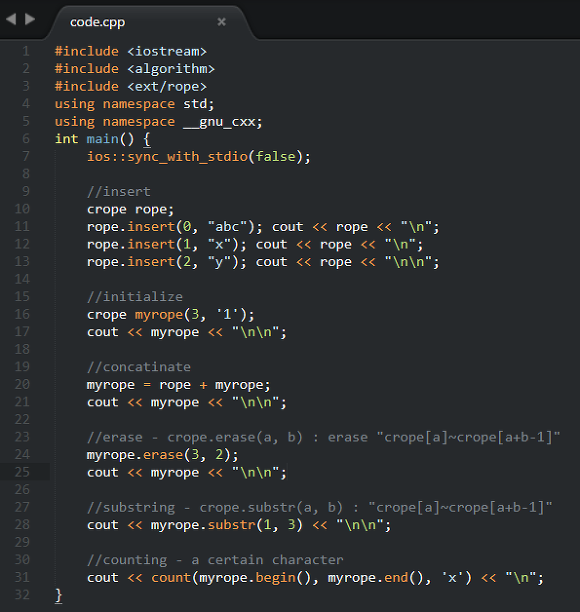Click on '#include <iostream>' text
Image resolution: width=580 pixels, height=612 pixels.
(130, 52)
